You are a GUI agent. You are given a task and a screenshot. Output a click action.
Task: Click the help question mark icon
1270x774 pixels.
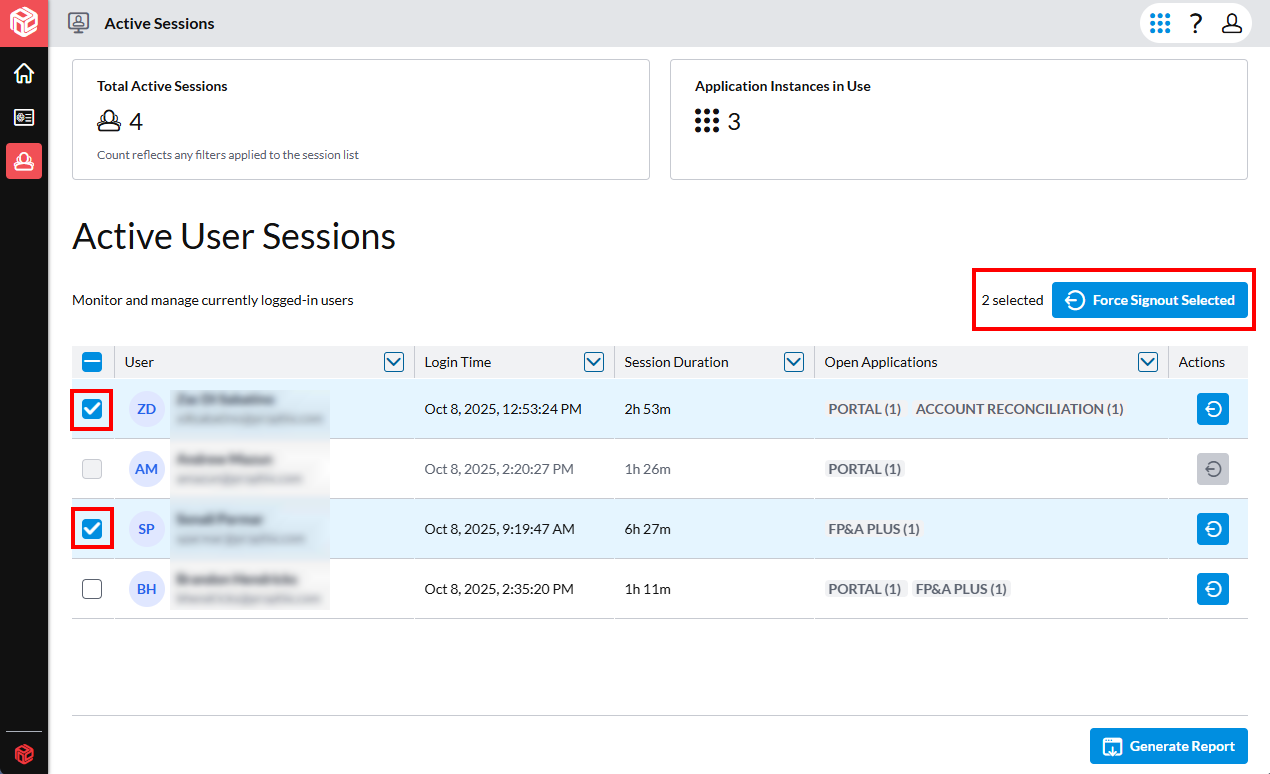[1195, 24]
